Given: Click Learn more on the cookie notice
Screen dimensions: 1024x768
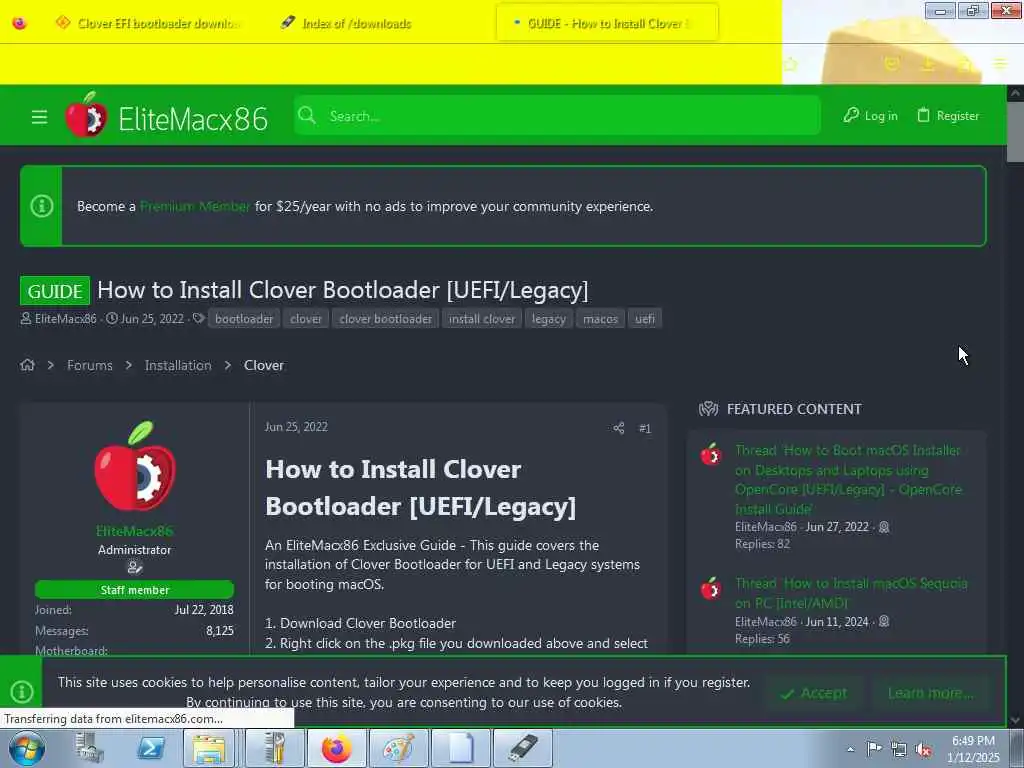Looking at the screenshot, I should (931, 693).
